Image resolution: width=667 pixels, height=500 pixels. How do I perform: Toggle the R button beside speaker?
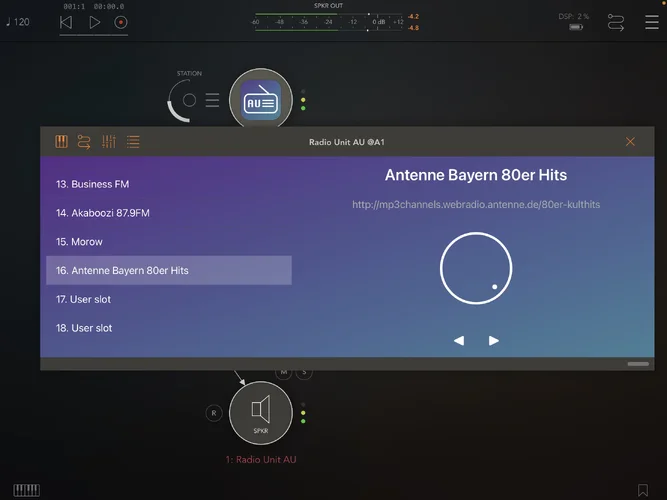214,413
